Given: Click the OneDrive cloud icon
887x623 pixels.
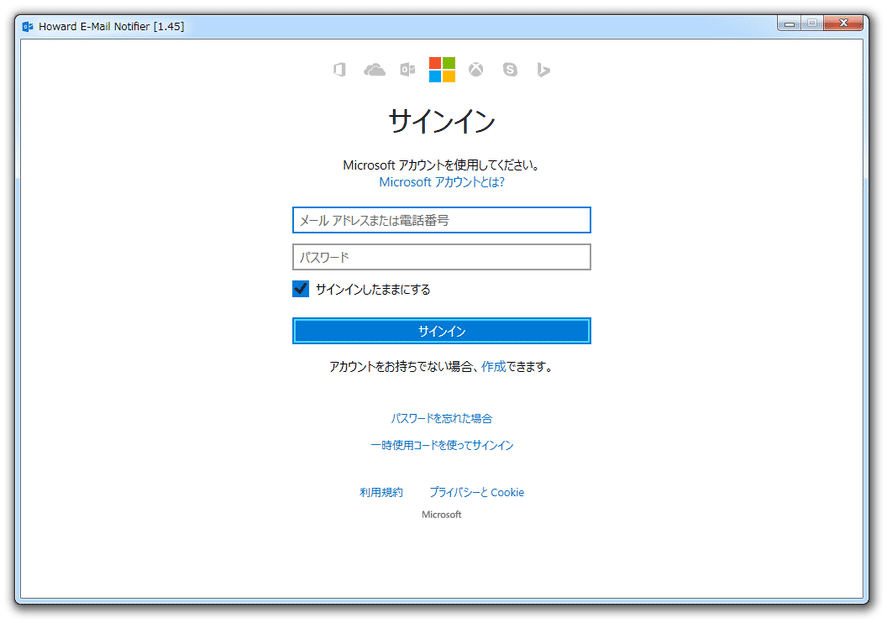Looking at the screenshot, I should [374, 70].
